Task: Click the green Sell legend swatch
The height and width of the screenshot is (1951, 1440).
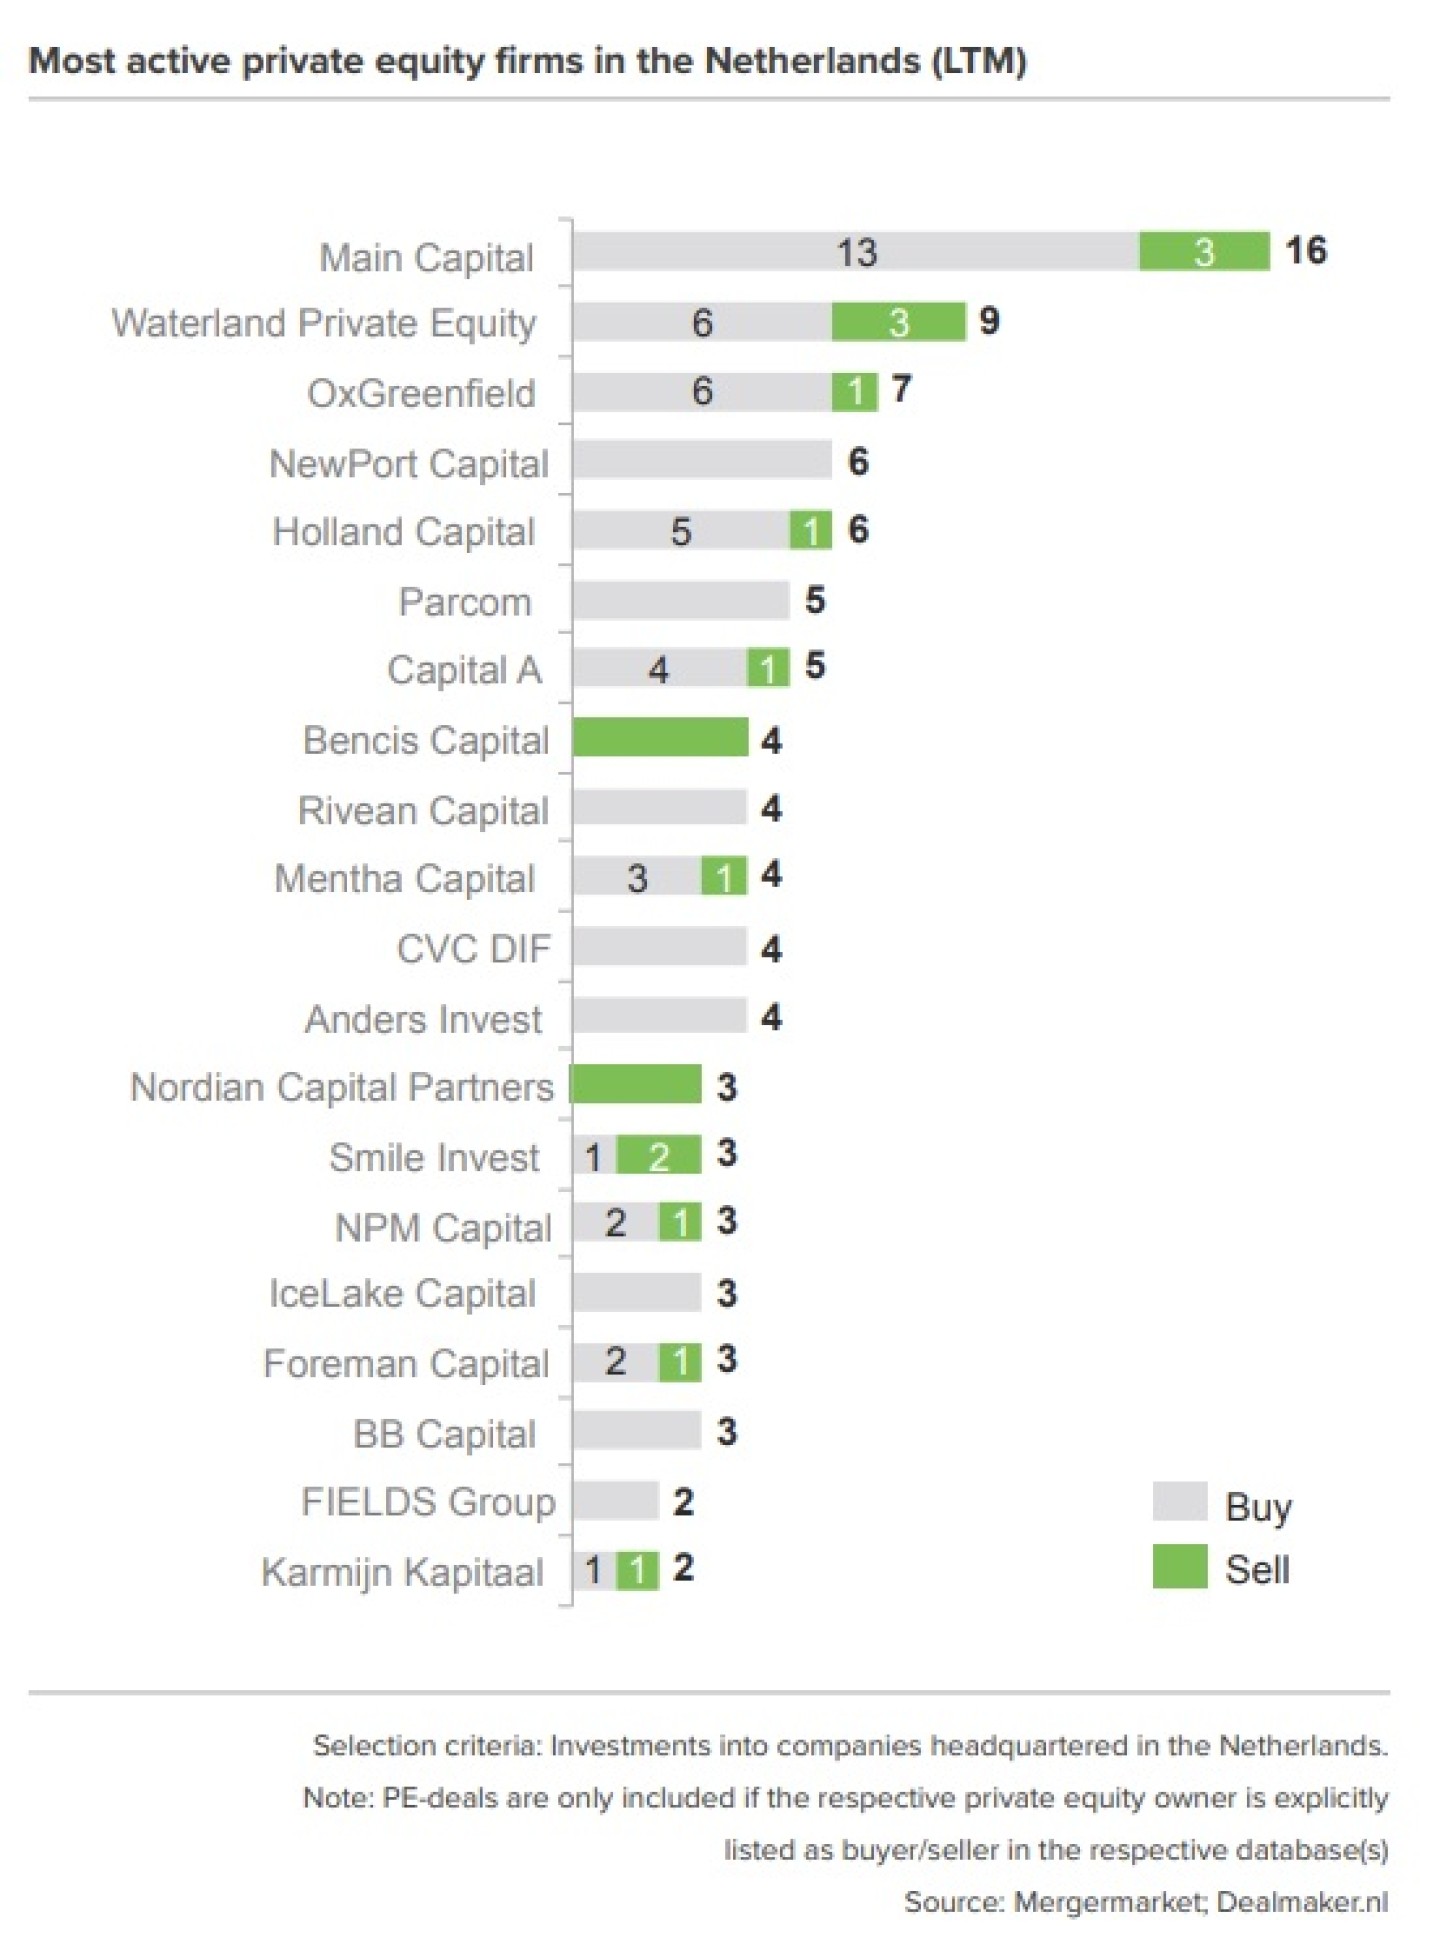Action: [x=1179, y=1566]
